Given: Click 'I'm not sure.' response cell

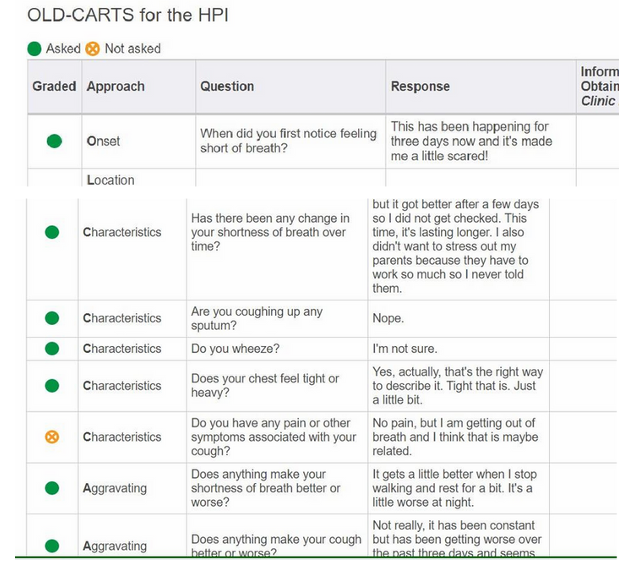Looking at the screenshot, I should coord(458,349).
